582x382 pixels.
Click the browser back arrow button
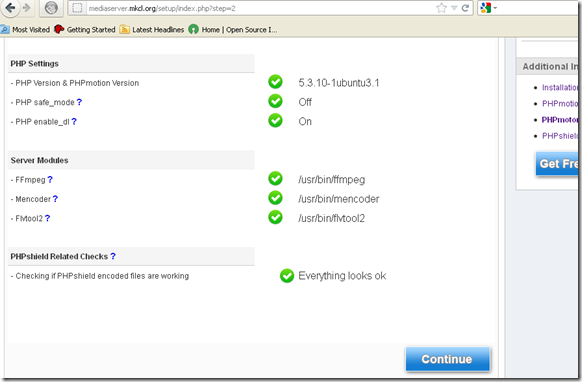click(x=10, y=7)
